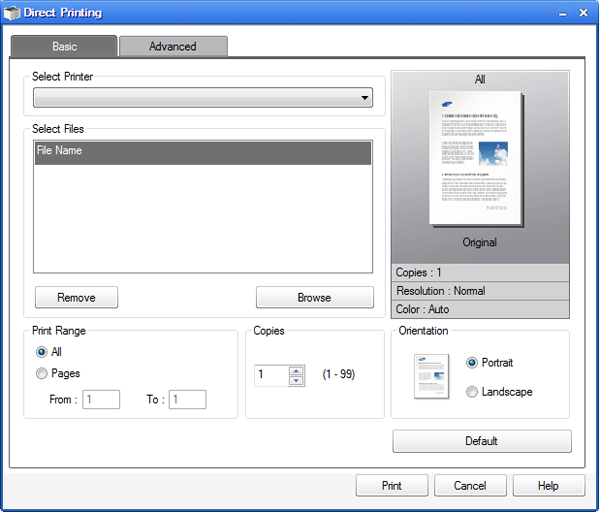Decrease copies with the down arrow
Screen dimensions: 600x512
point(296,380)
